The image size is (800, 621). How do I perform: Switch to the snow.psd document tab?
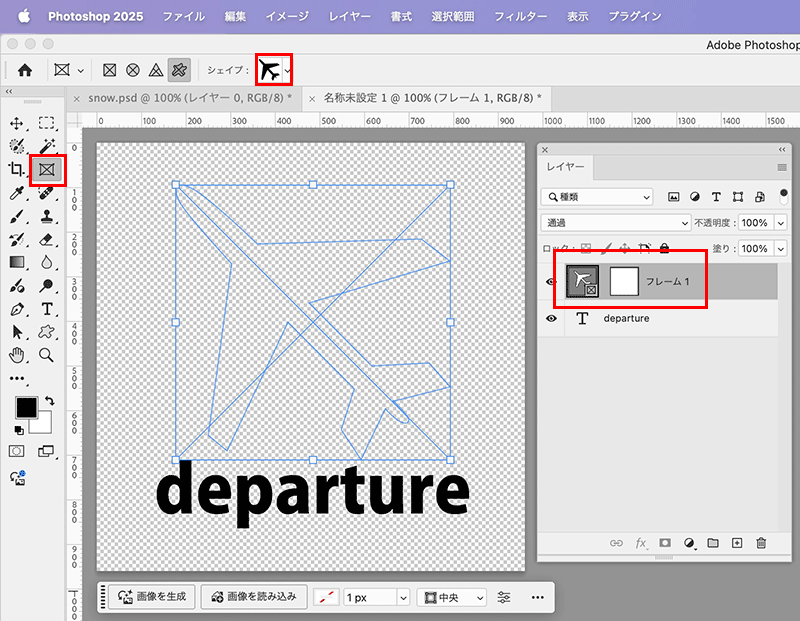190,98
